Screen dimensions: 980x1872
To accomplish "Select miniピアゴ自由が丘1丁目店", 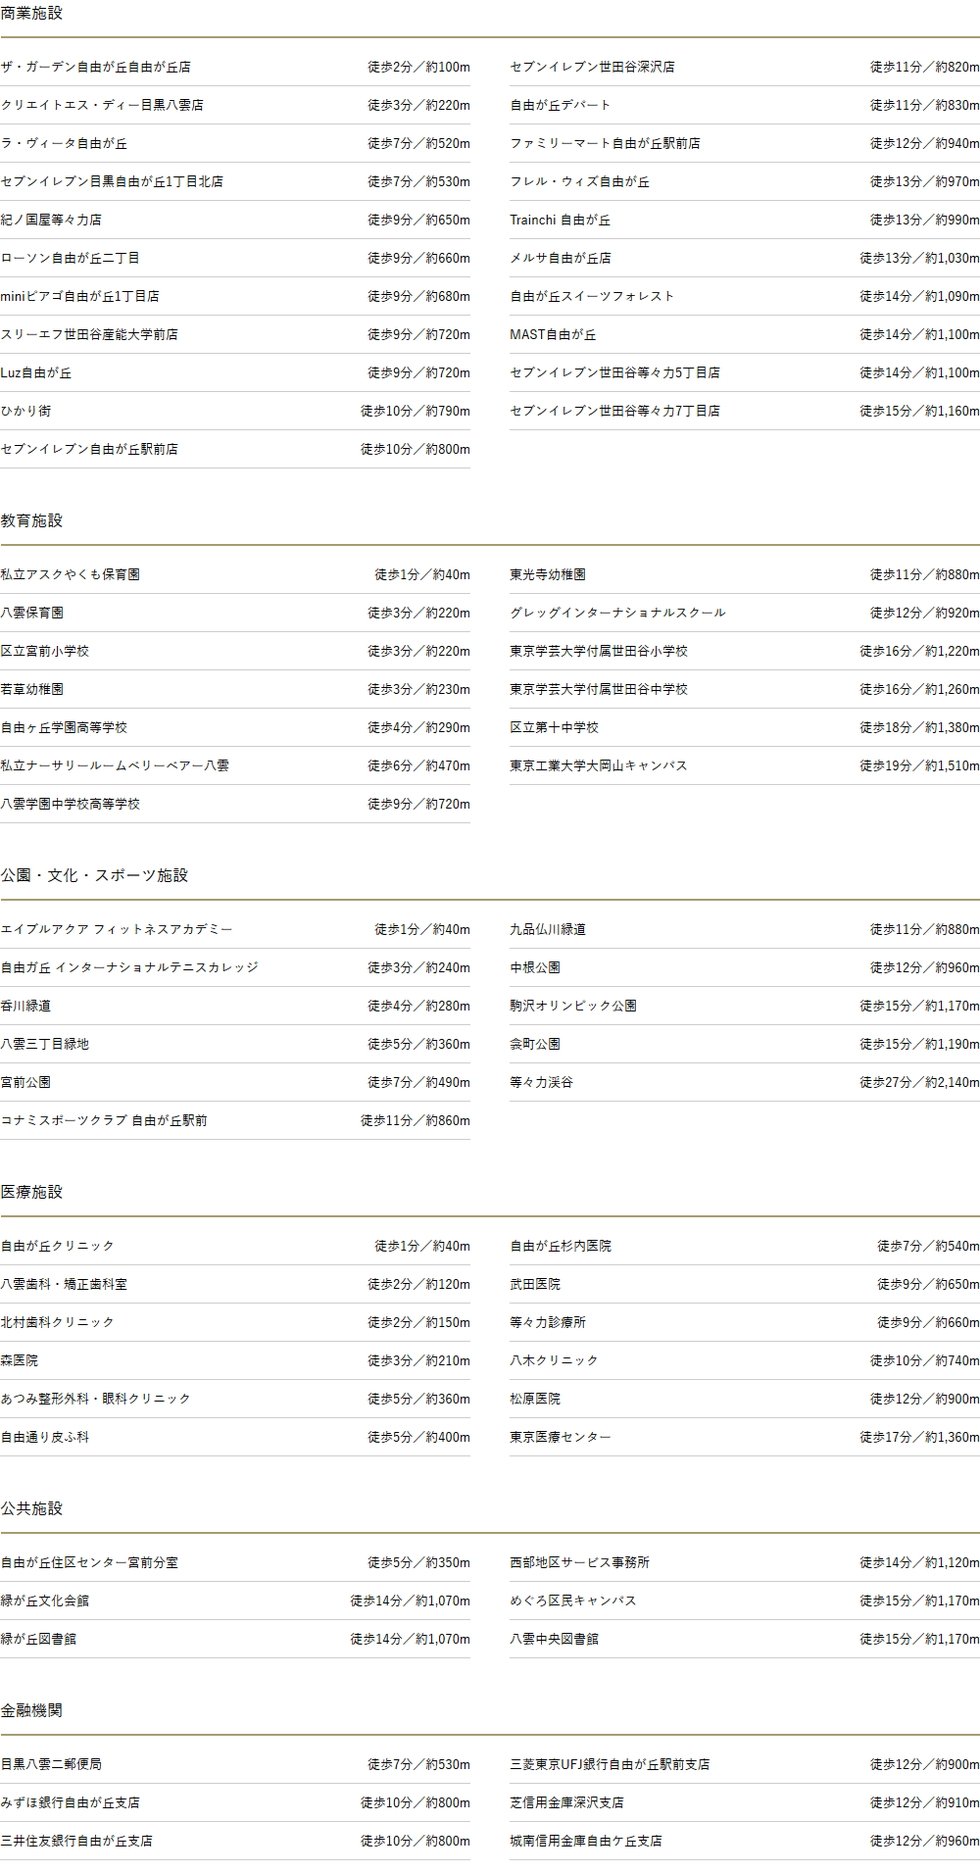I will [235, 296].
